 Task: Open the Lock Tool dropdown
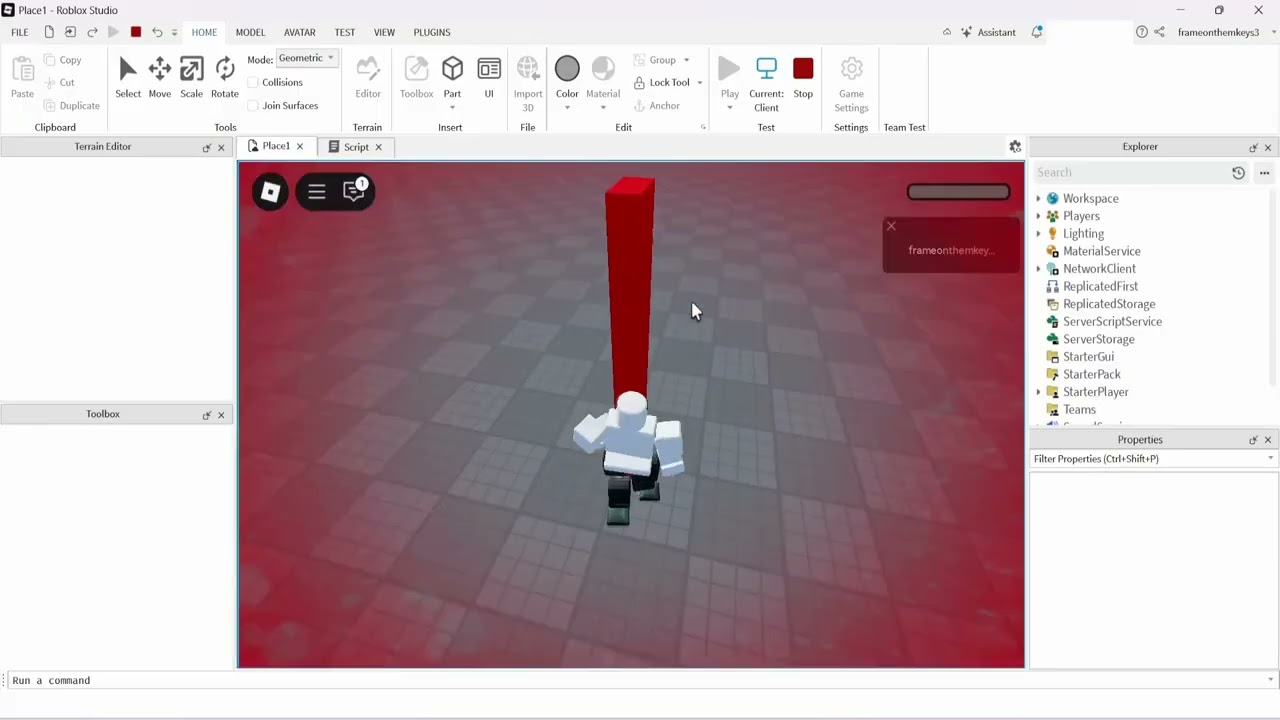point(699,83)
